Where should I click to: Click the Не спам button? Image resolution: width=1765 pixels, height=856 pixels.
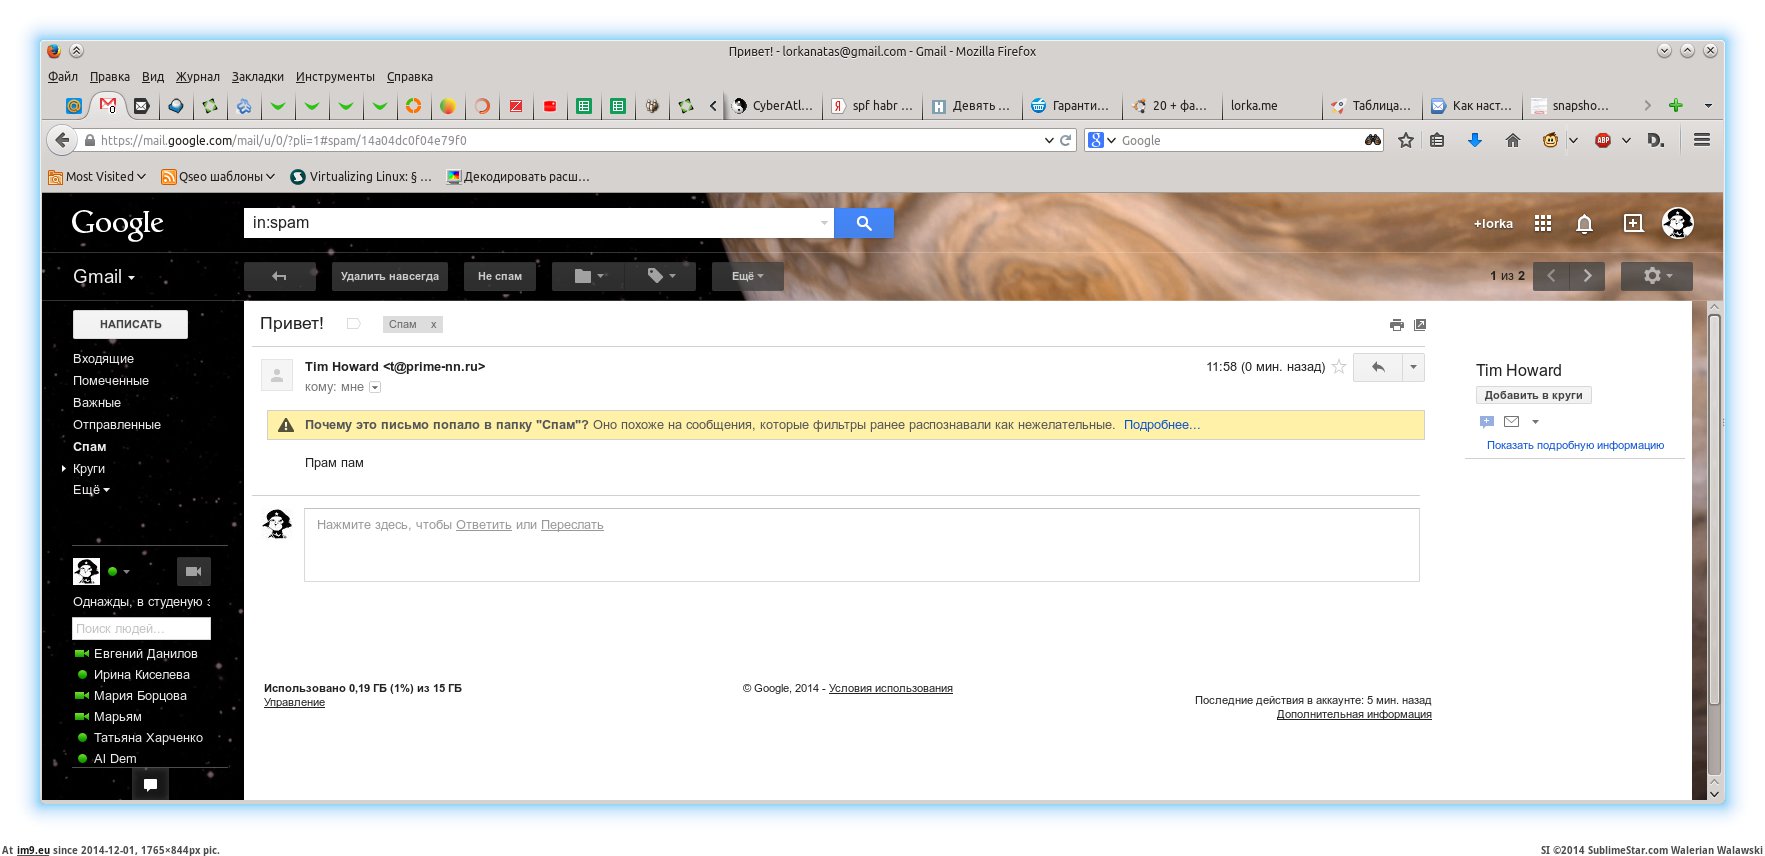(x=499, y=276)
